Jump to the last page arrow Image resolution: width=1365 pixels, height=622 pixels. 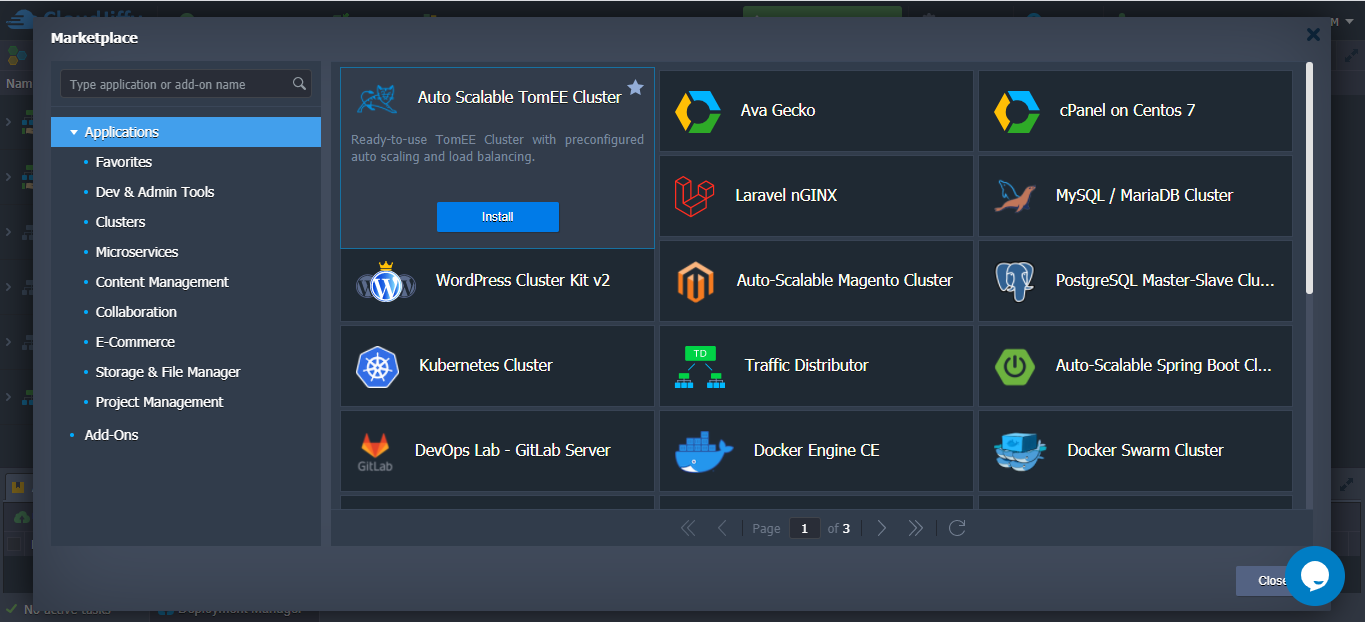pos(915,528)
